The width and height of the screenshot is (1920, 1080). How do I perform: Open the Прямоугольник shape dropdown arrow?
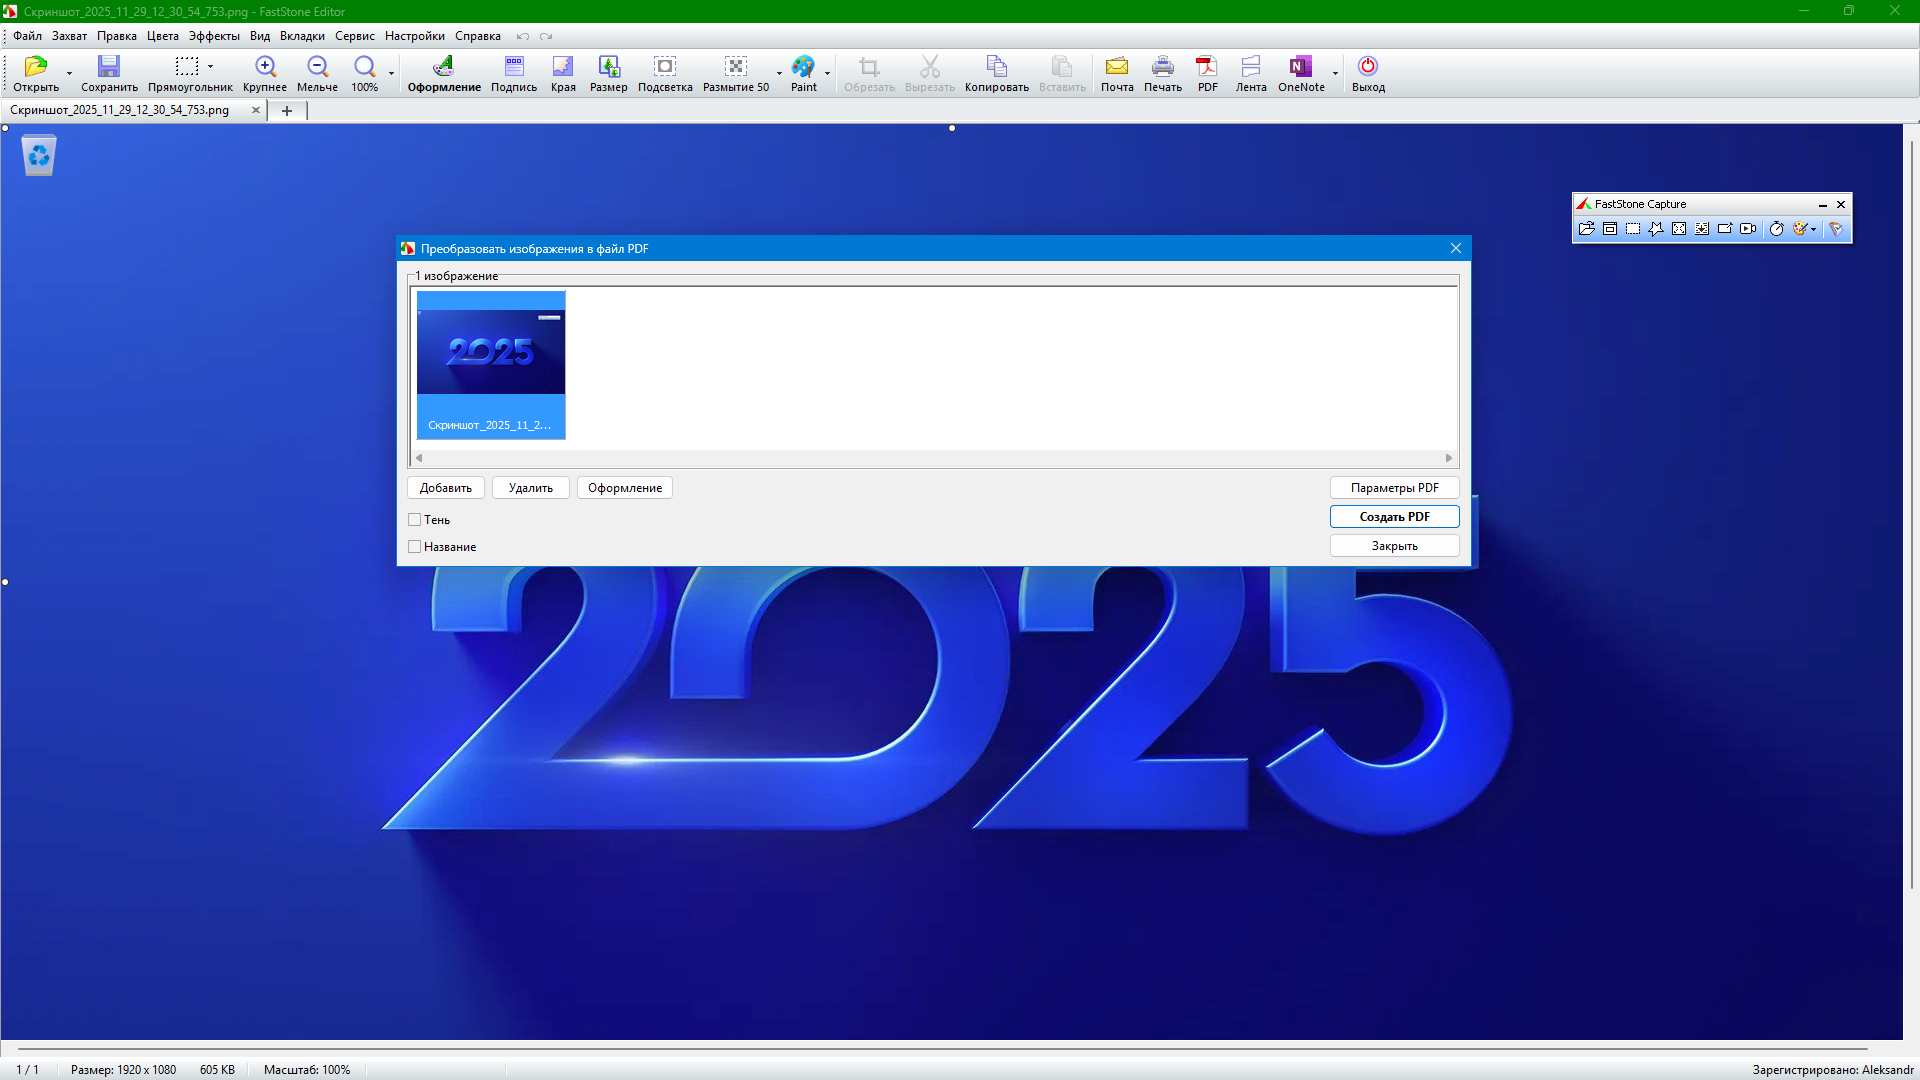coord(210,67)
